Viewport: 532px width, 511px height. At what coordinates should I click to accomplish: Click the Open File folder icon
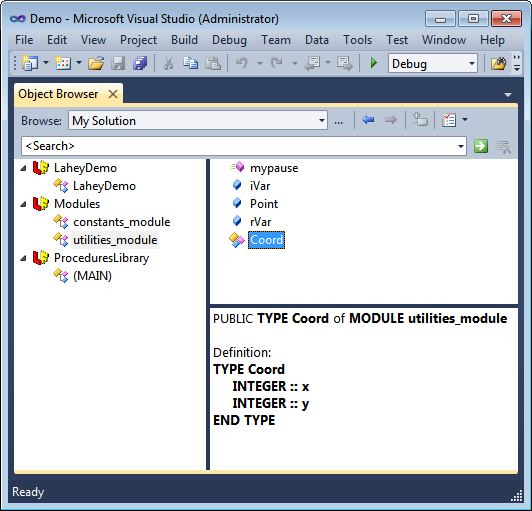coord(96,63)
